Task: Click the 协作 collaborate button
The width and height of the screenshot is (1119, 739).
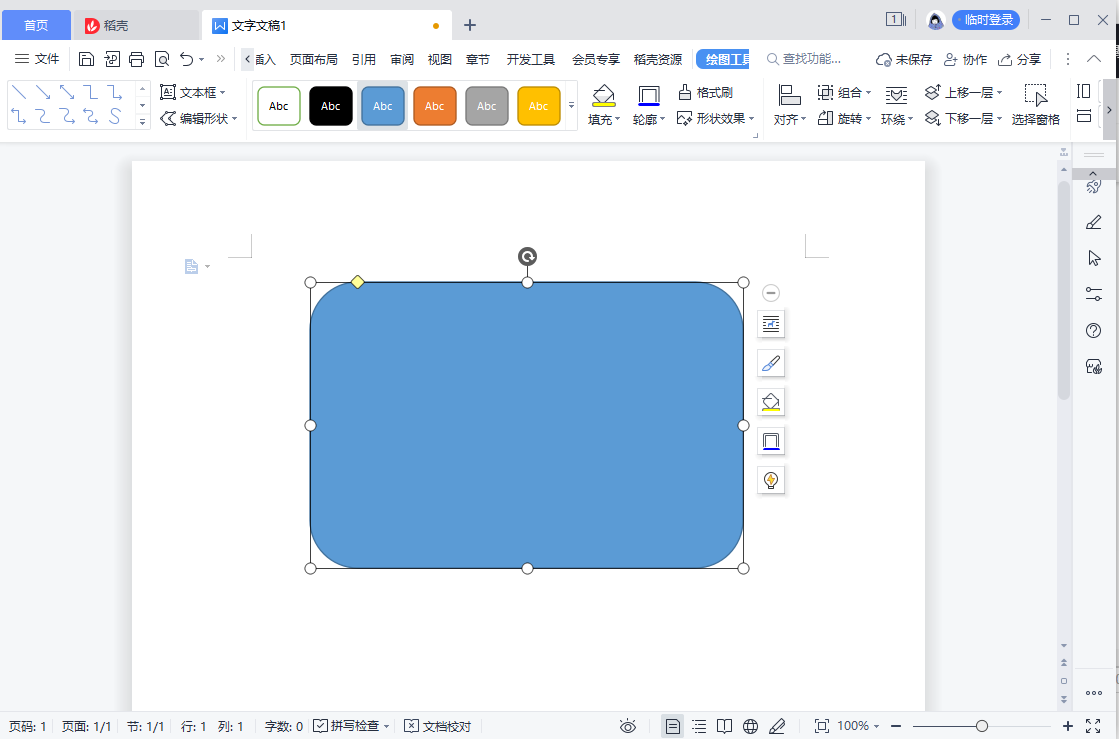Action: [966, 59]
